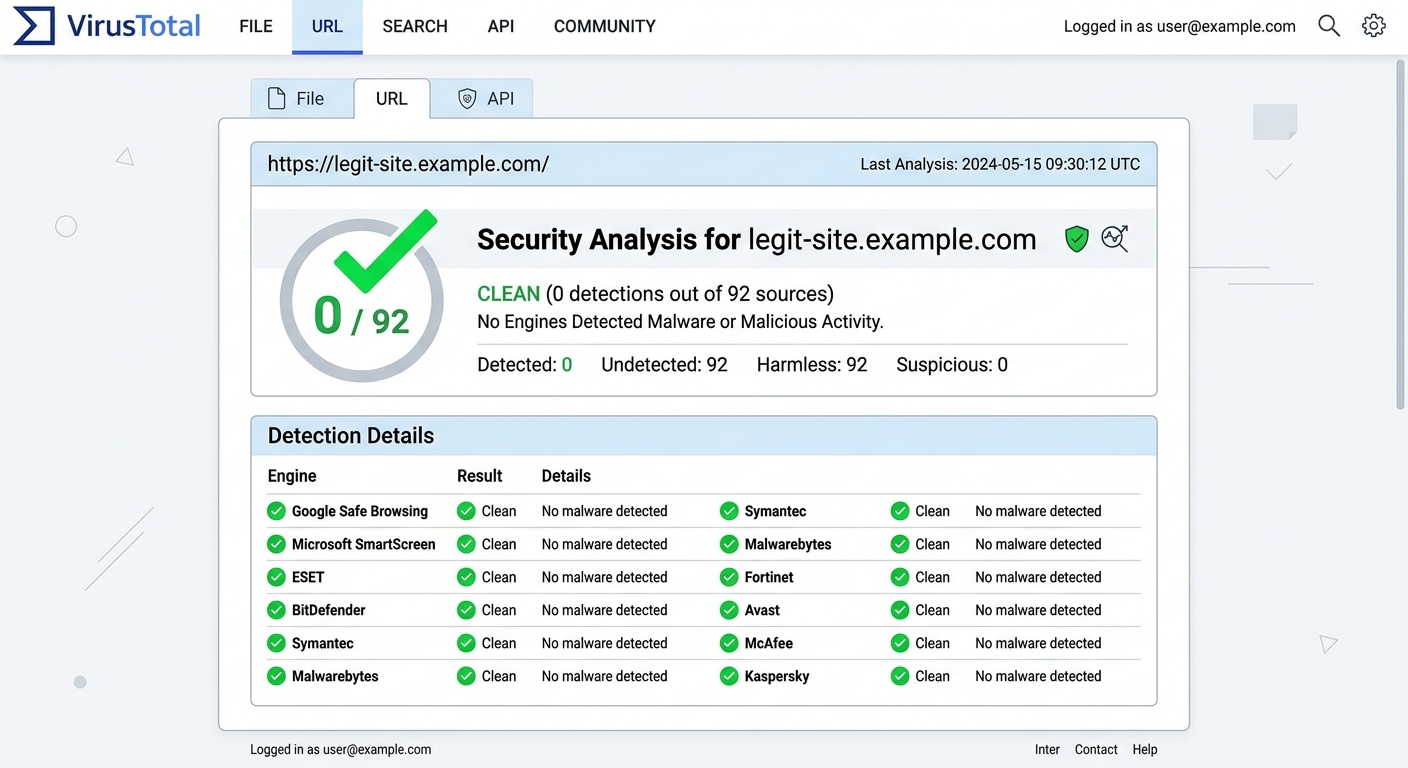Click the green shield verified icon
The width and height of the screenshot is (1408, 768).
[1076, 239]
